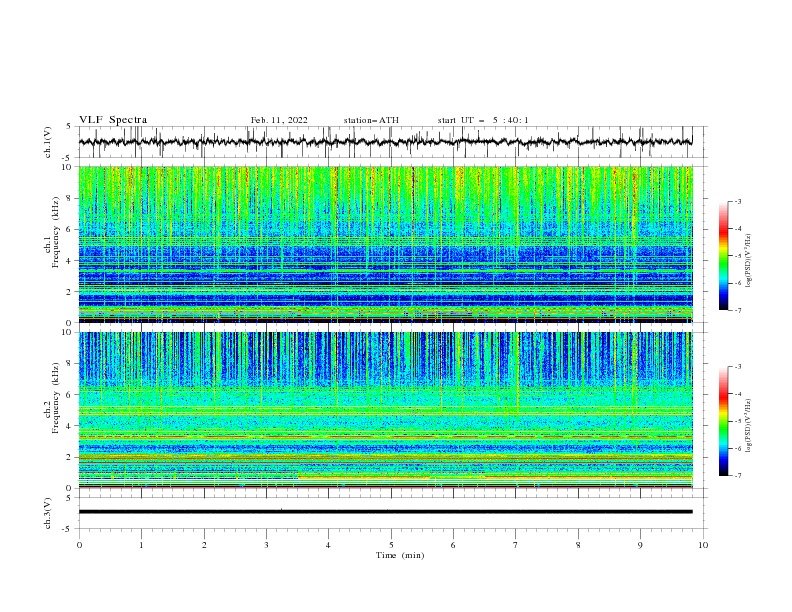Click the time axis tick label "0"
Viewport: 792px width, 612px height.
79,545
